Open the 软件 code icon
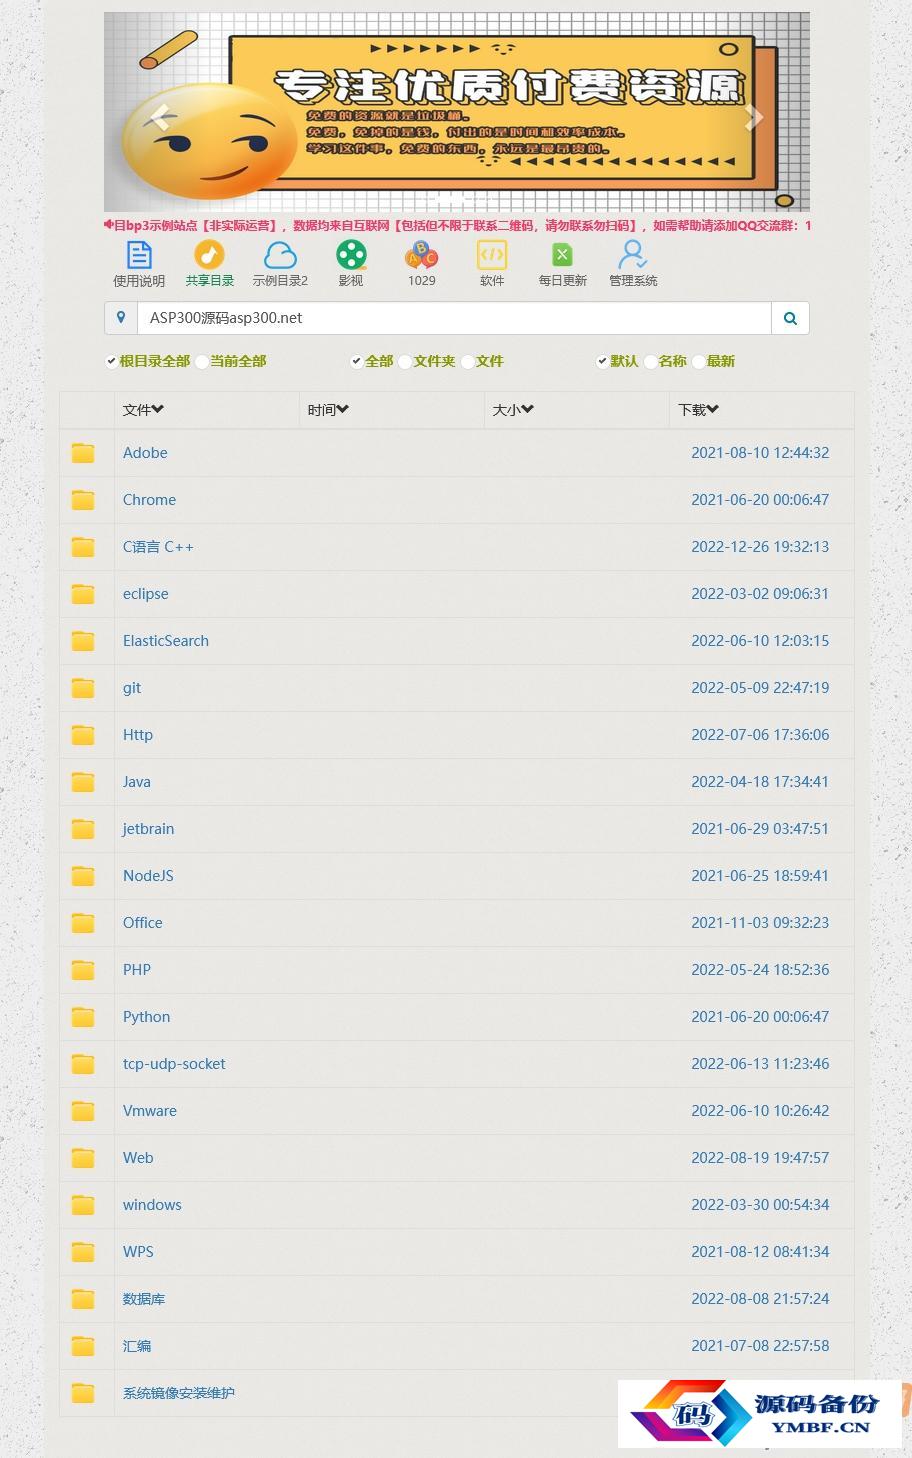Screen dimensions: 912x1458 [491, 255]
